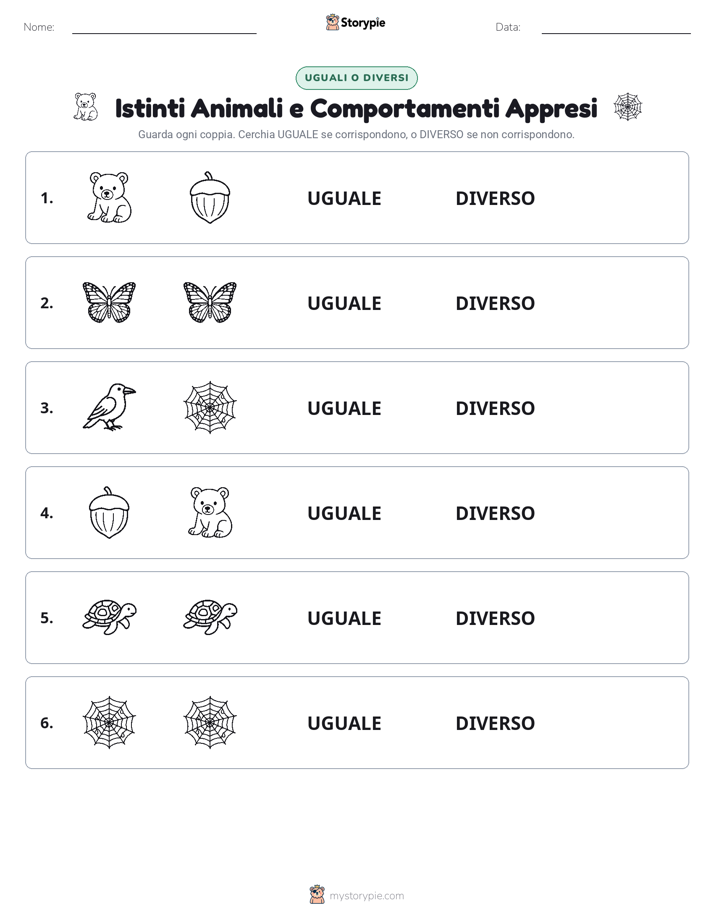The height and width of the screenshot is (924, 714).
Task: Click the Storypie logo at top
Action: (356, 22)
